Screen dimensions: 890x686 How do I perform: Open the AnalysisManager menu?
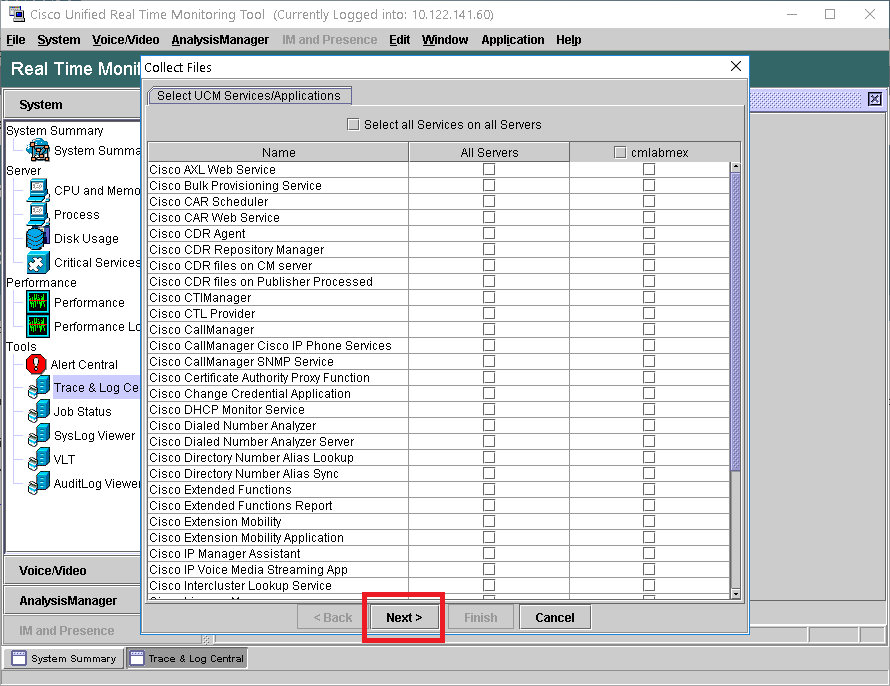[x=220, y=40]
